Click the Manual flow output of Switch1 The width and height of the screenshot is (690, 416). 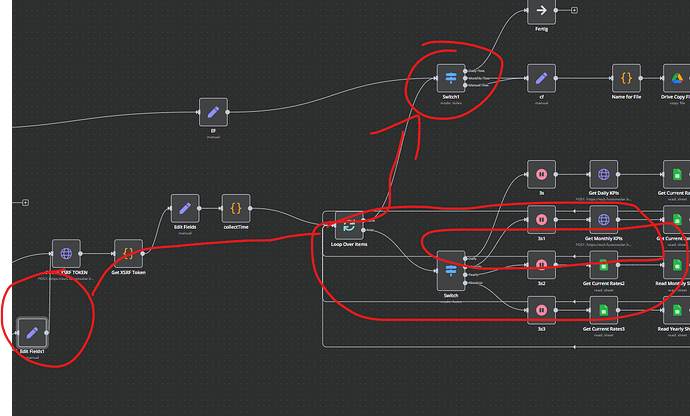point(465,85)
